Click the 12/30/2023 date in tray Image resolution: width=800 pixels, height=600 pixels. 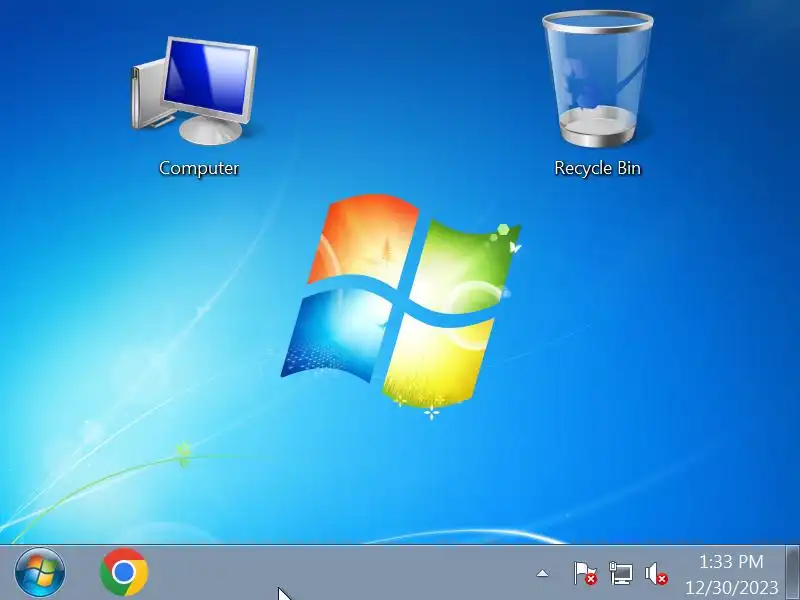[x=731, y=587]
